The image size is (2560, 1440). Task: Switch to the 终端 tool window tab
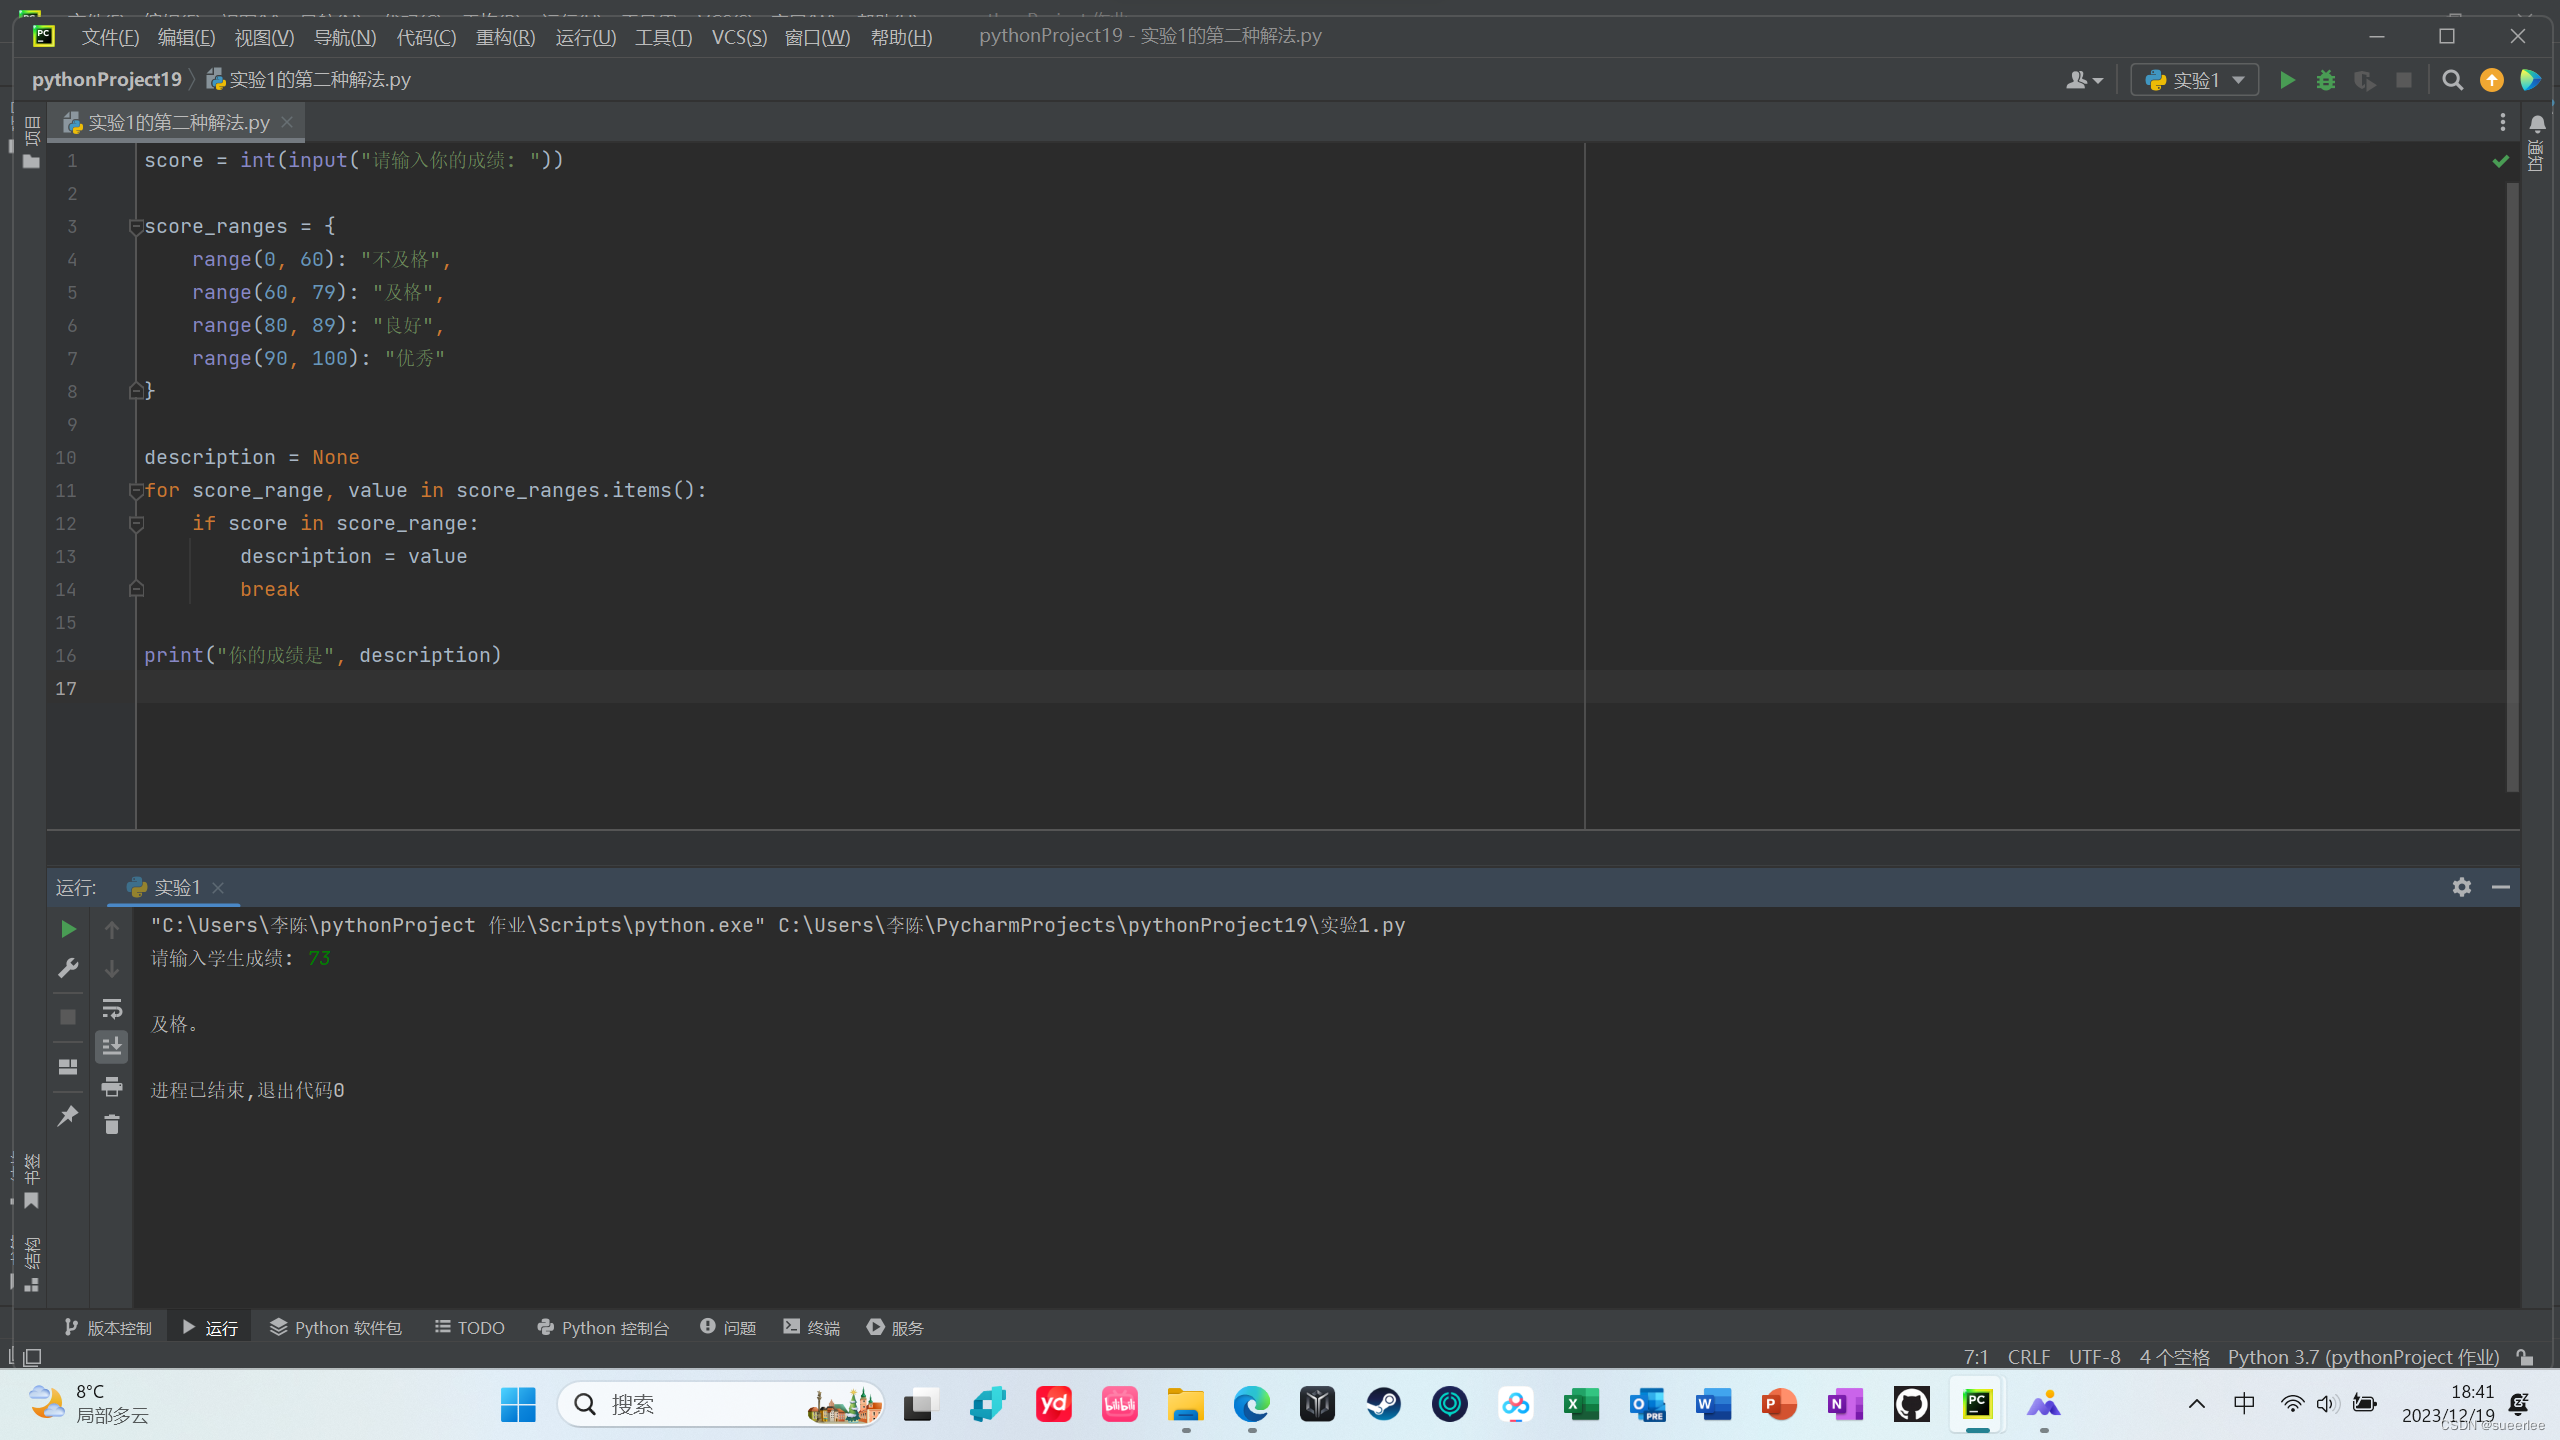tap(812, 1327)
